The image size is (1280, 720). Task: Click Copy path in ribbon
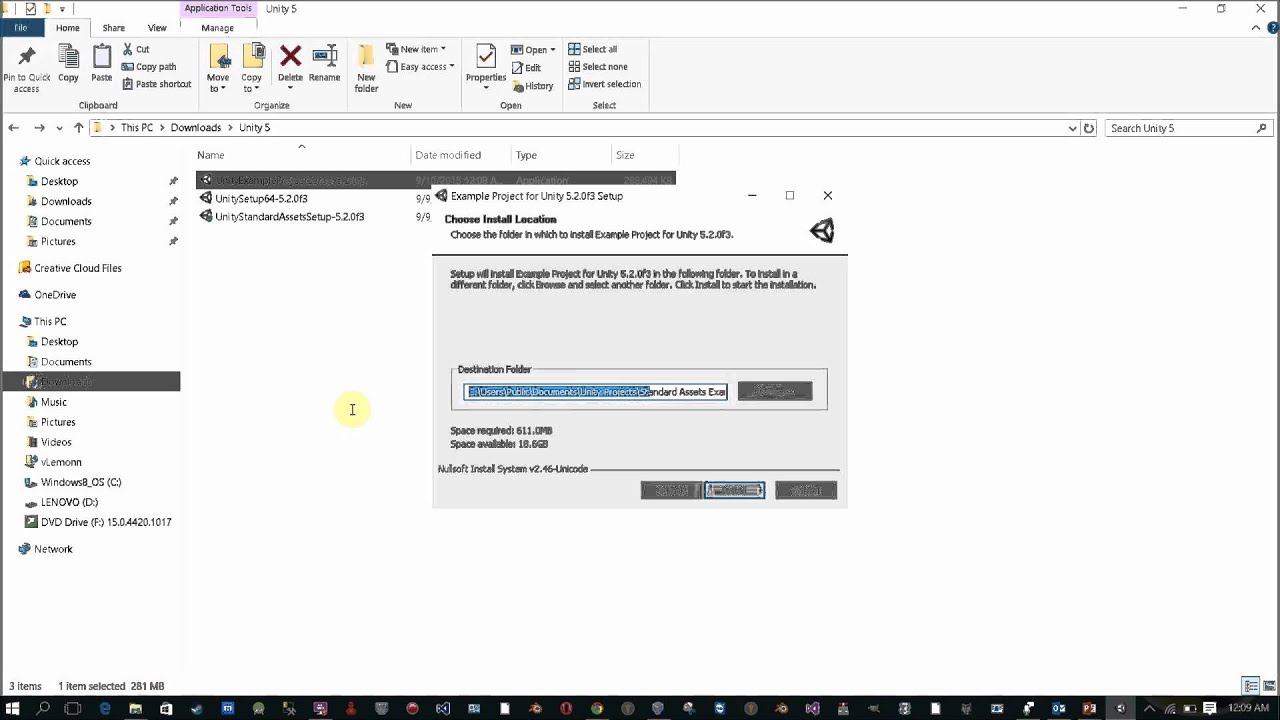(149, 67)
